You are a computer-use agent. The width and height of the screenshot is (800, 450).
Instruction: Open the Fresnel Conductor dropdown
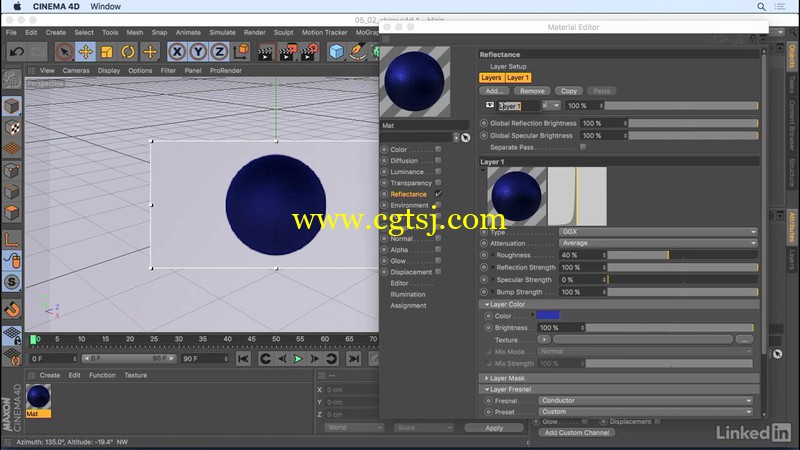coord(645,401)
